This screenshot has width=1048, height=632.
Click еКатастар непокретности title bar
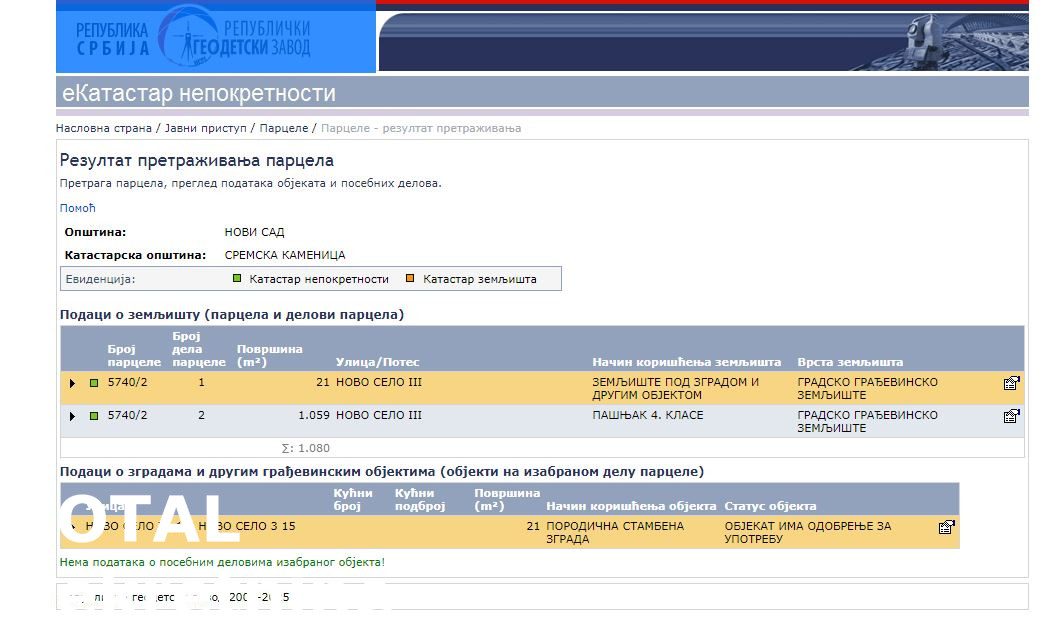click(542, 92)
